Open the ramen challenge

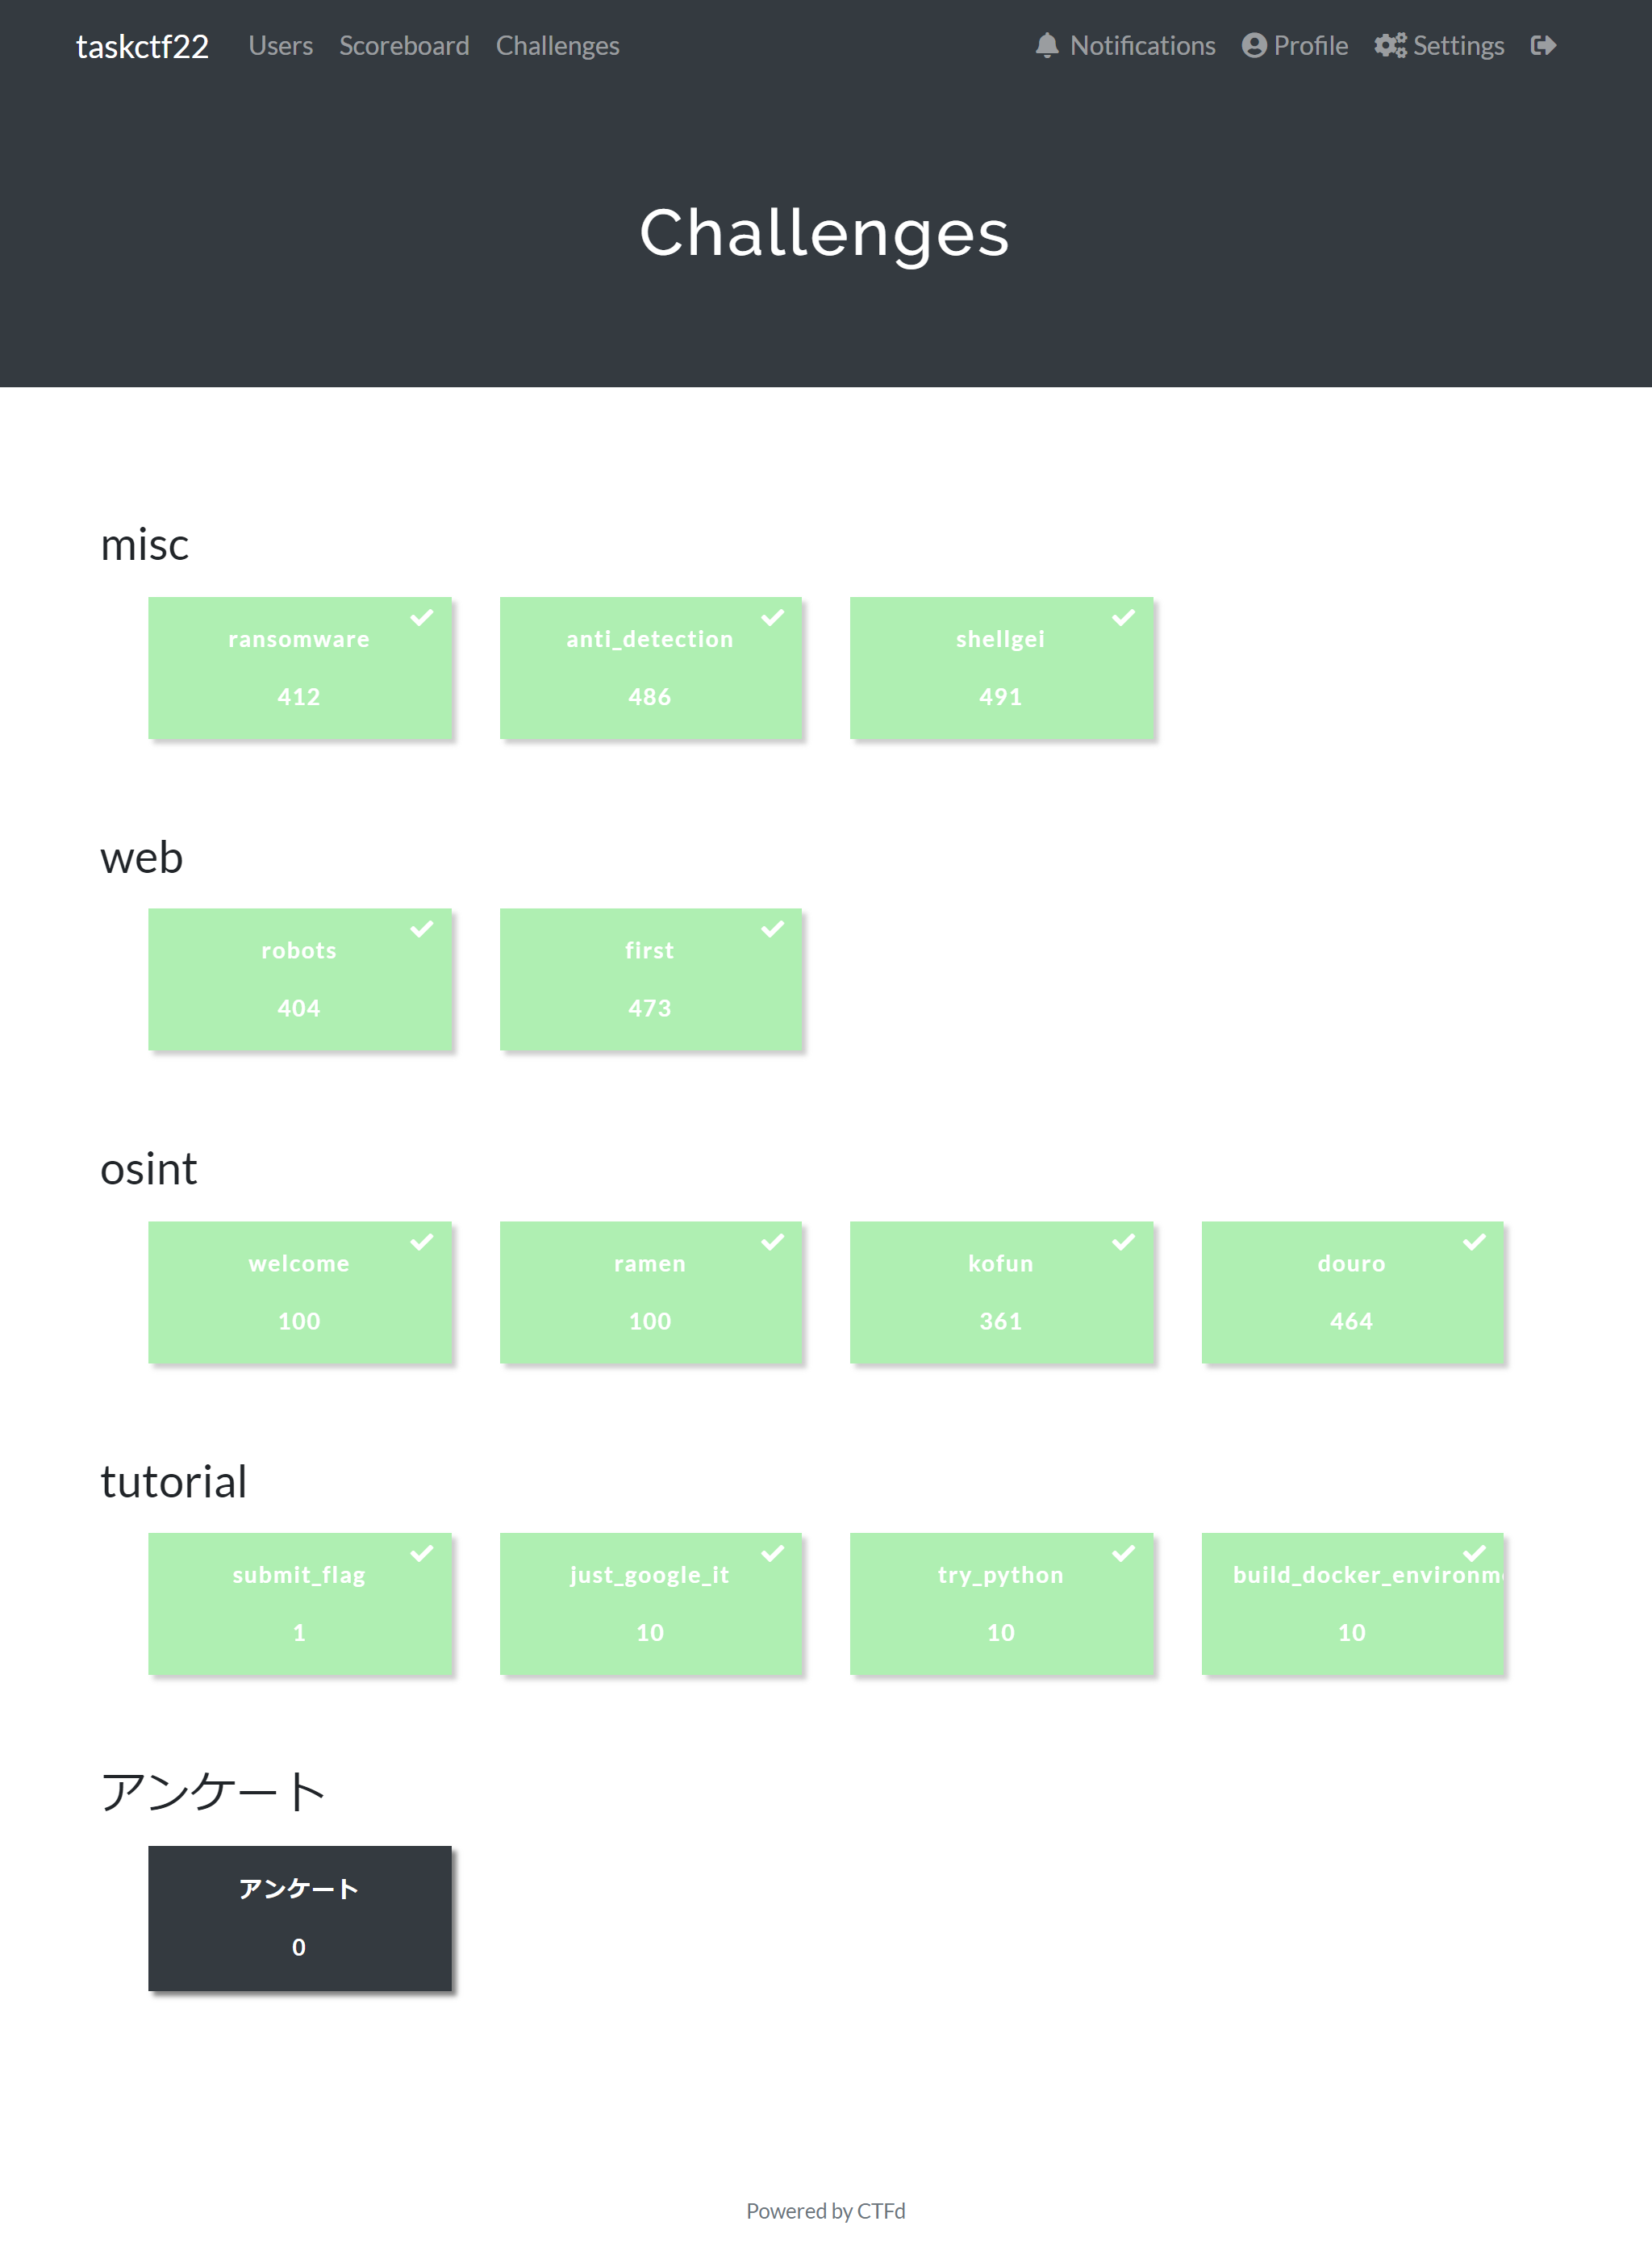pyautogui.click(x=650, y=1292)
